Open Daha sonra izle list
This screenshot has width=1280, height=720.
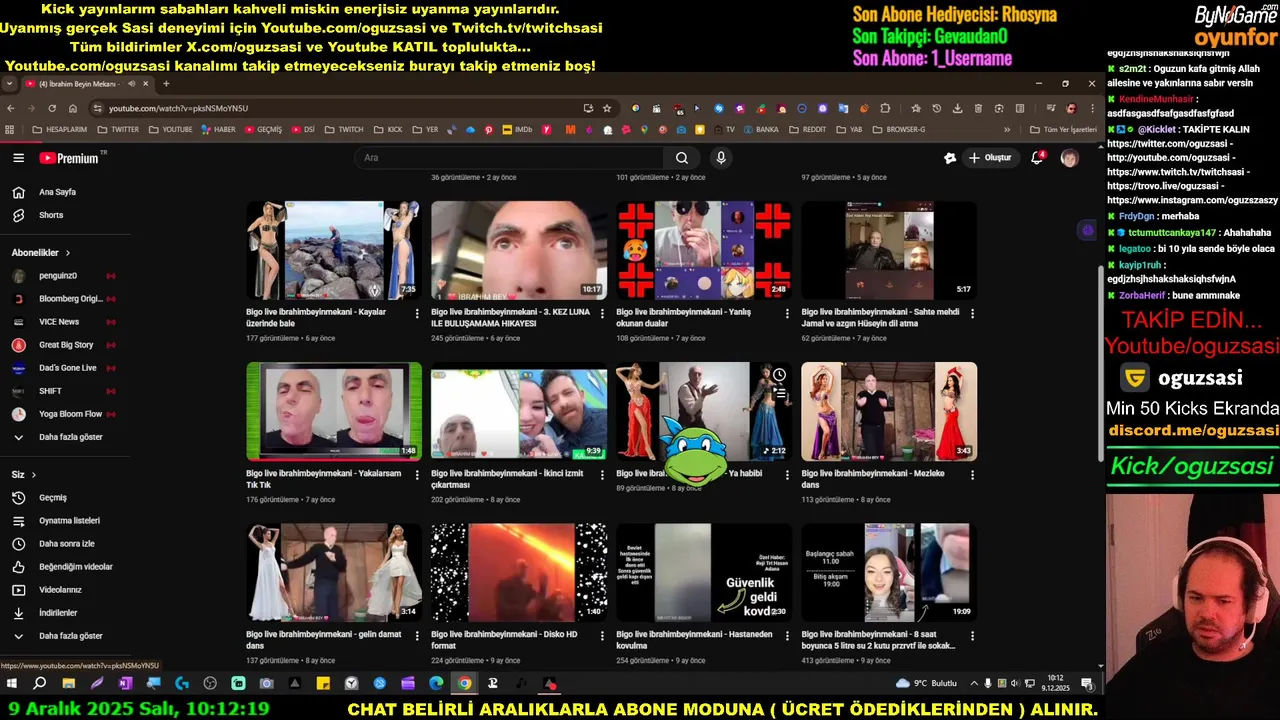pos(65,544)
